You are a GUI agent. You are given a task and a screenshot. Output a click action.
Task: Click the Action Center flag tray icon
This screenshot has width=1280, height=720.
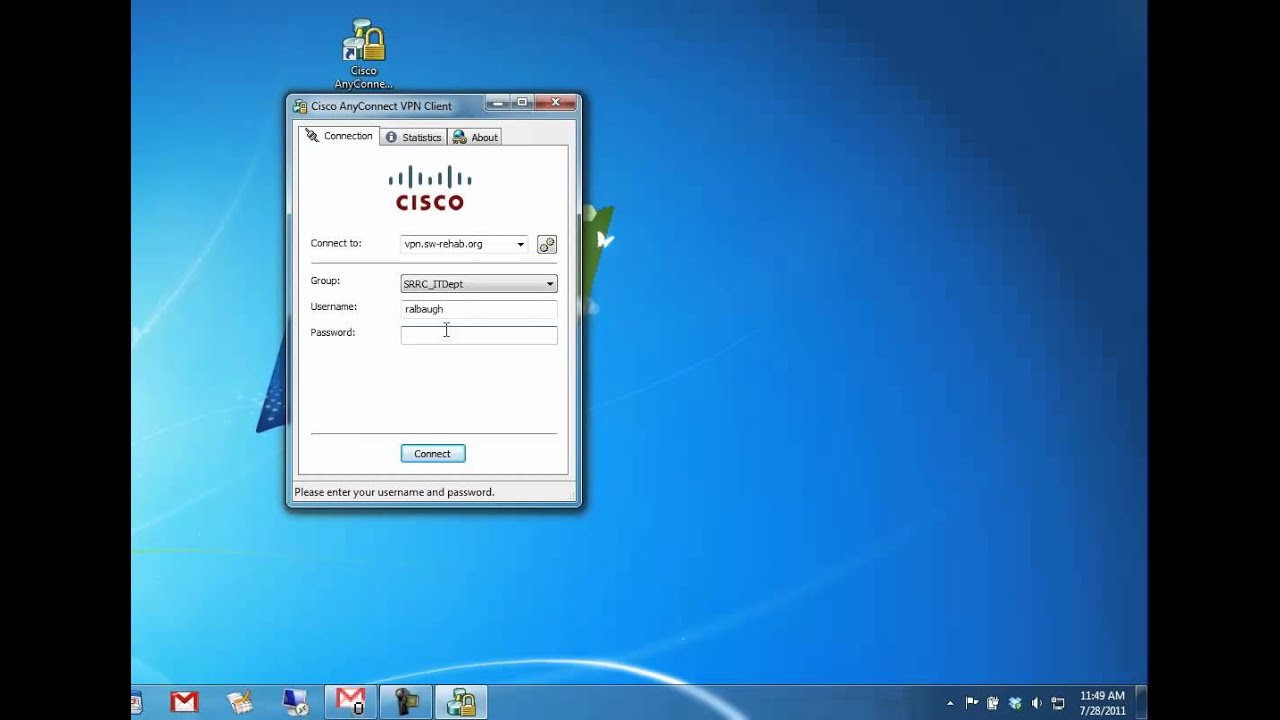[972, 703]
